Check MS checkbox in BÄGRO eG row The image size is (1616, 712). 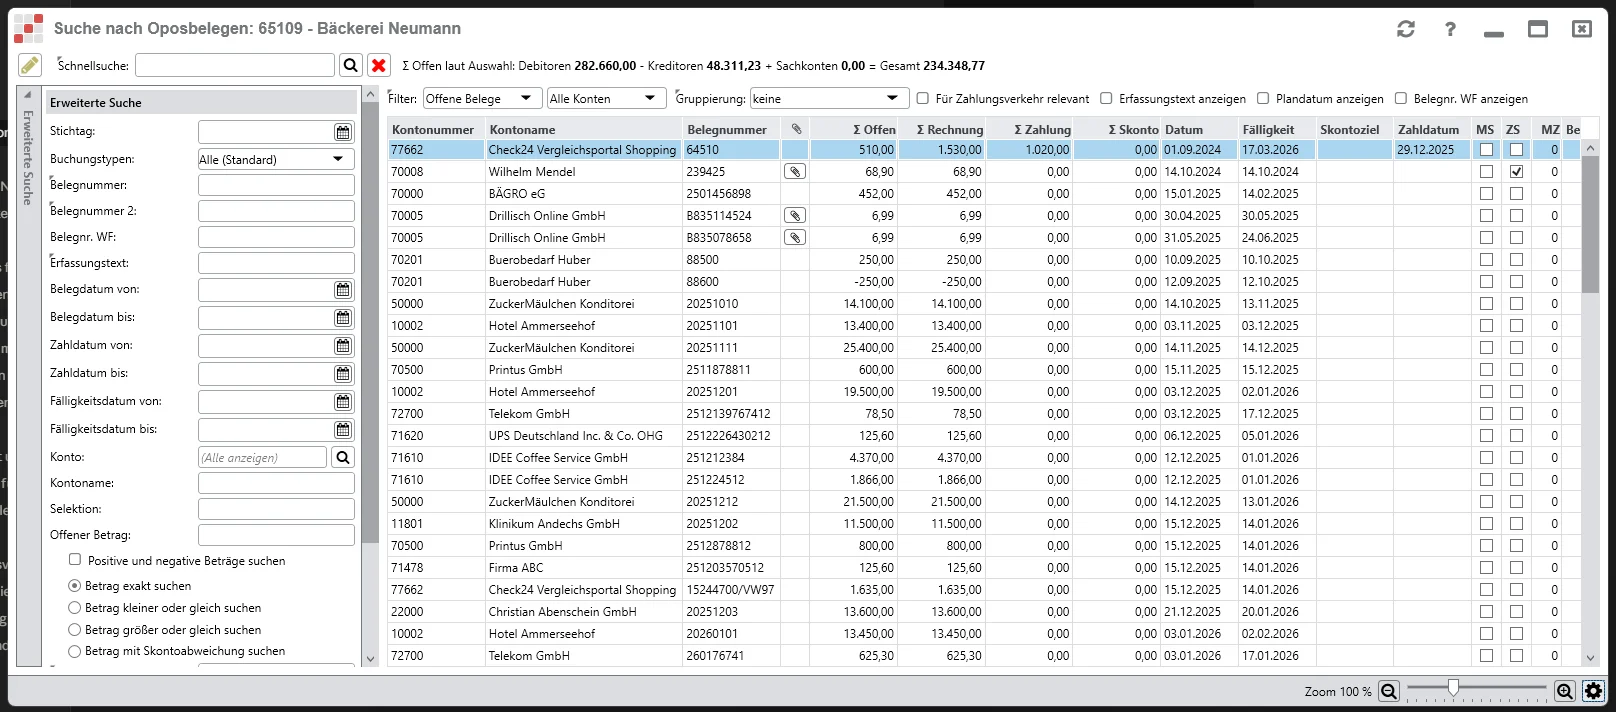tap(1486, 194)
